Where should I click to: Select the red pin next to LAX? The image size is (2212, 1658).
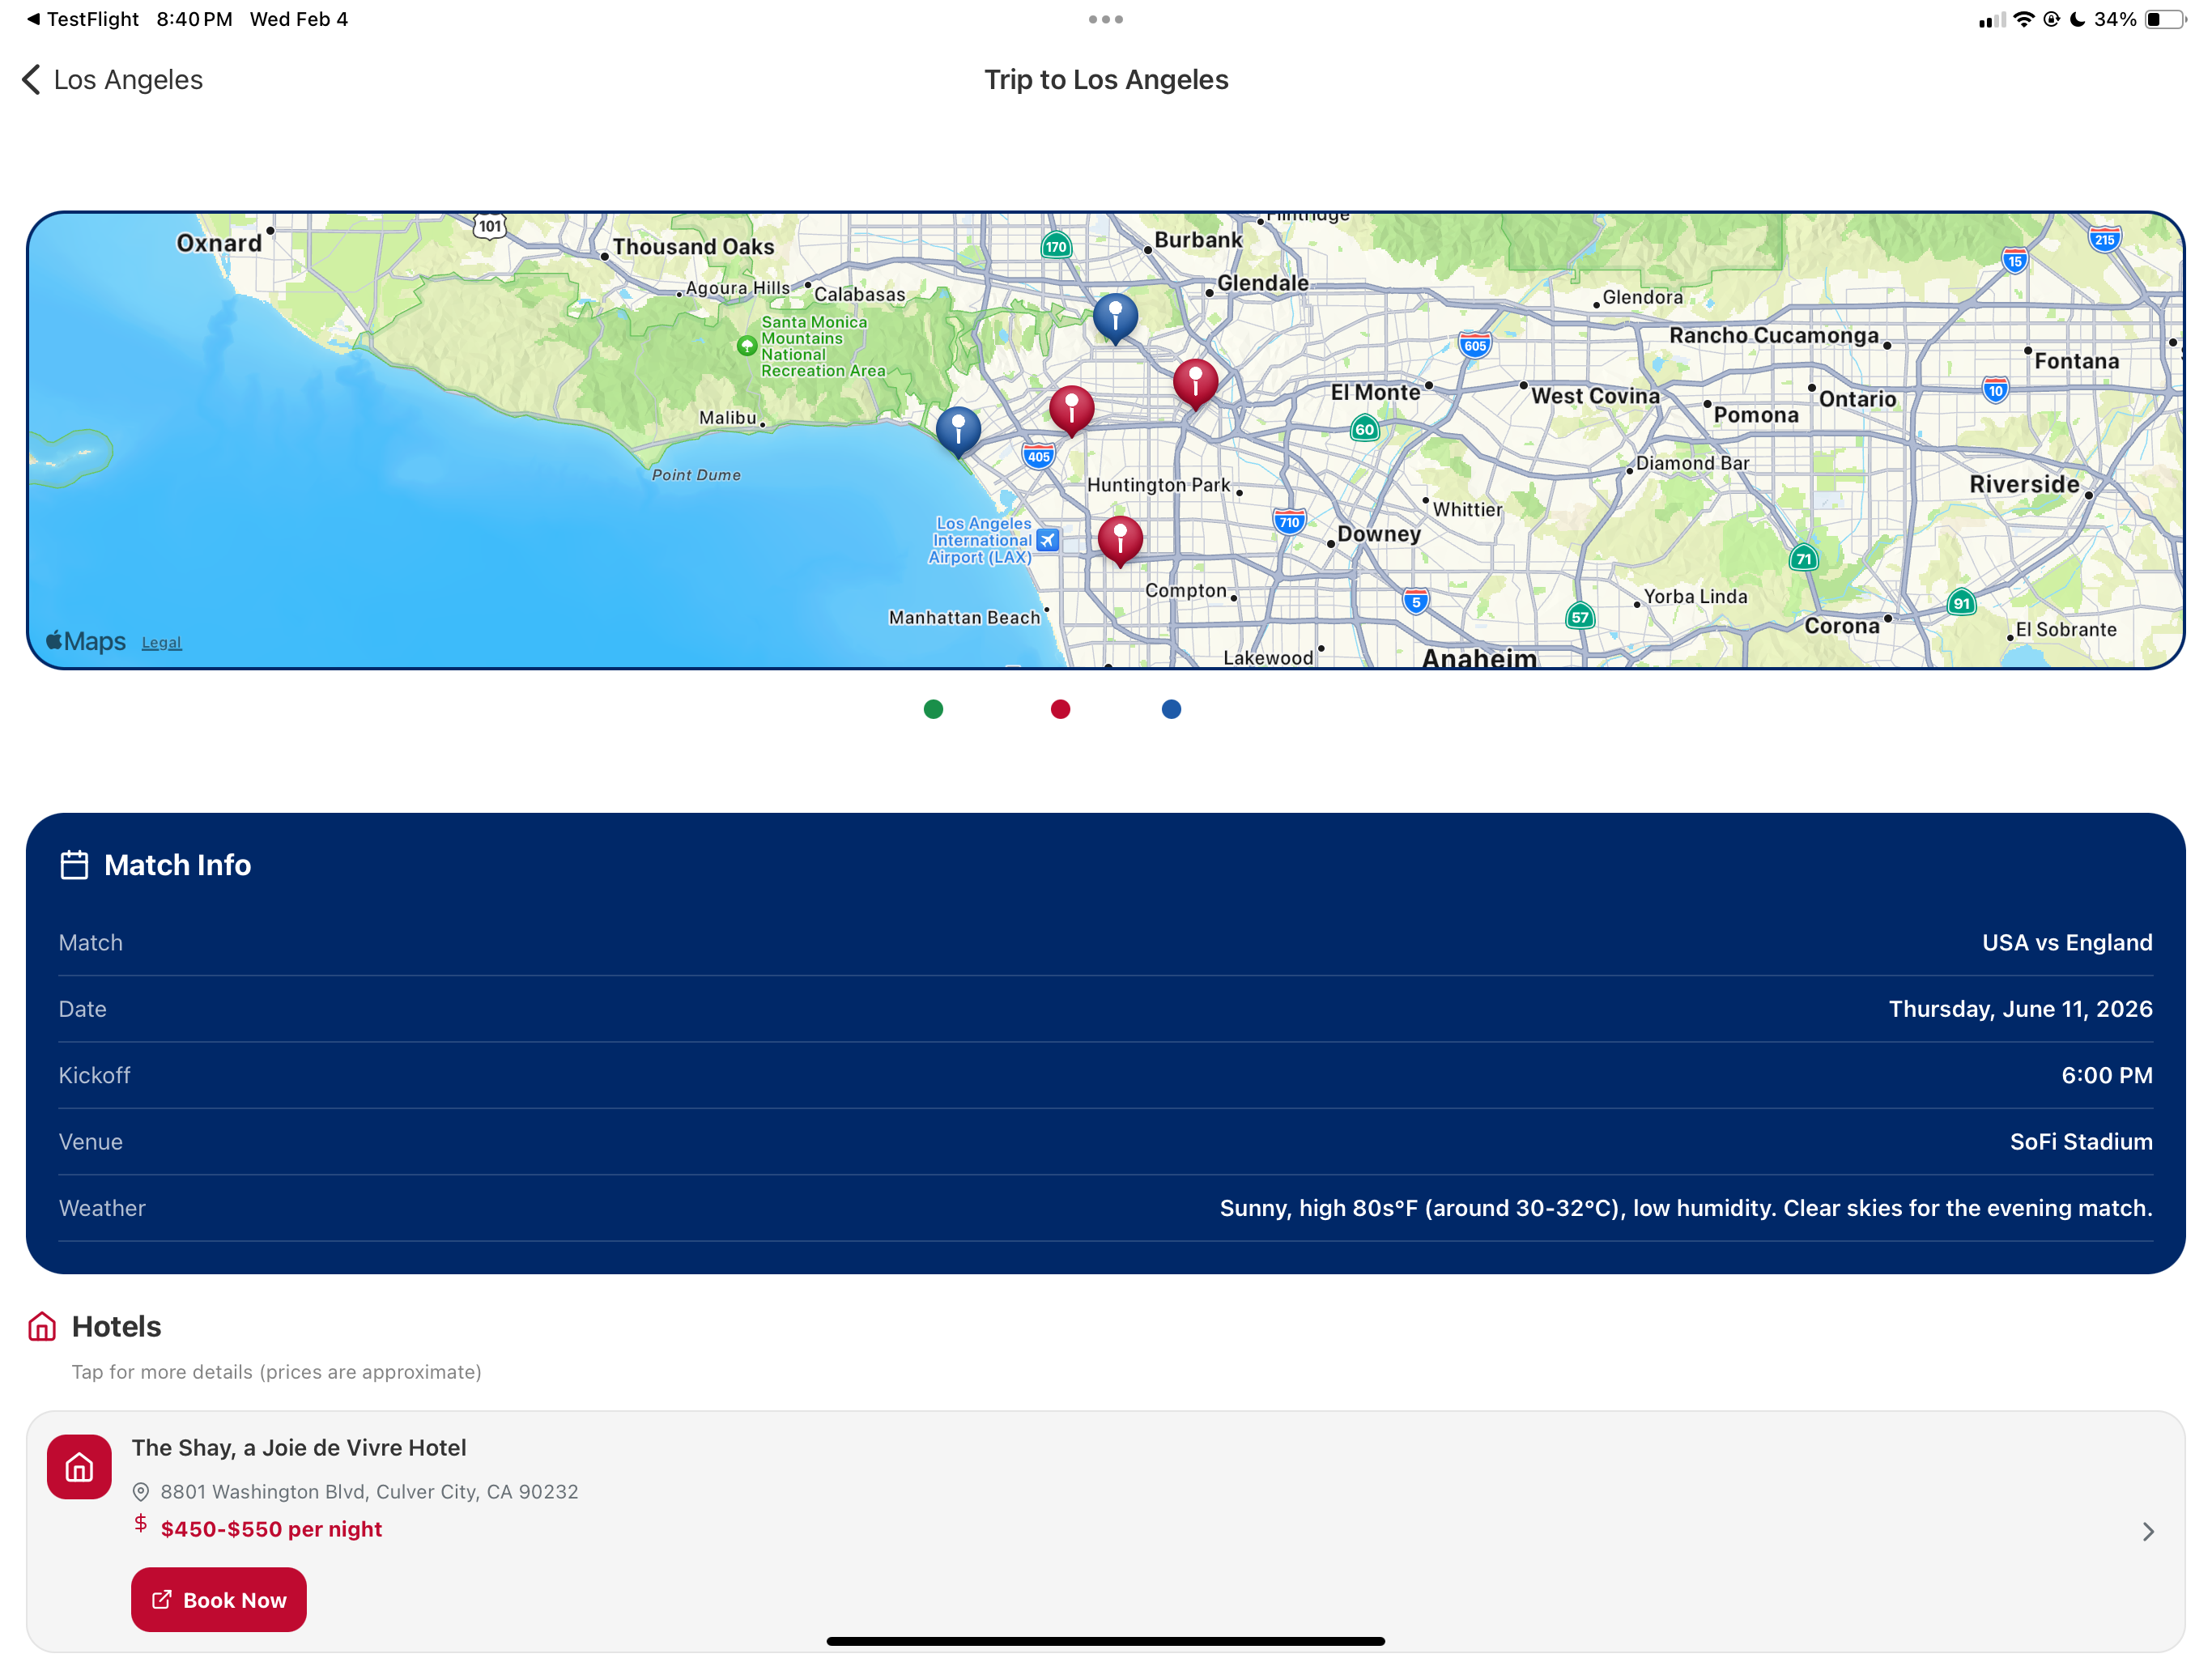1120,540
